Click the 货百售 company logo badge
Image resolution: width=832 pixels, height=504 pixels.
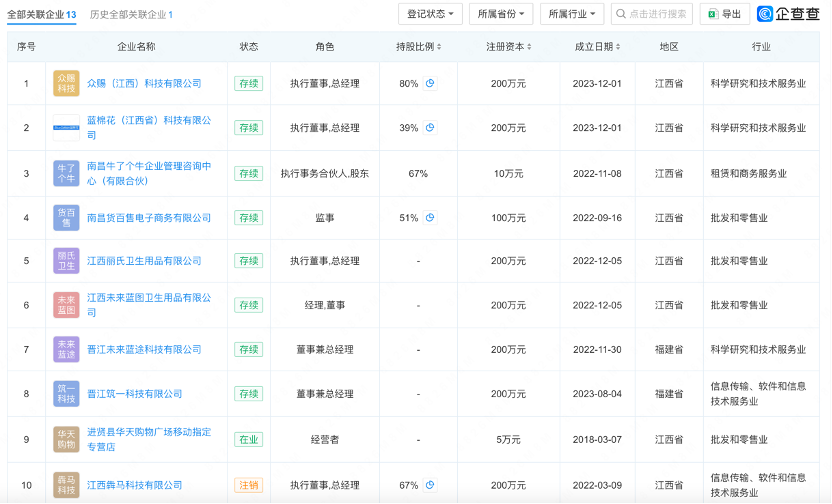click(x=66, y=217)
